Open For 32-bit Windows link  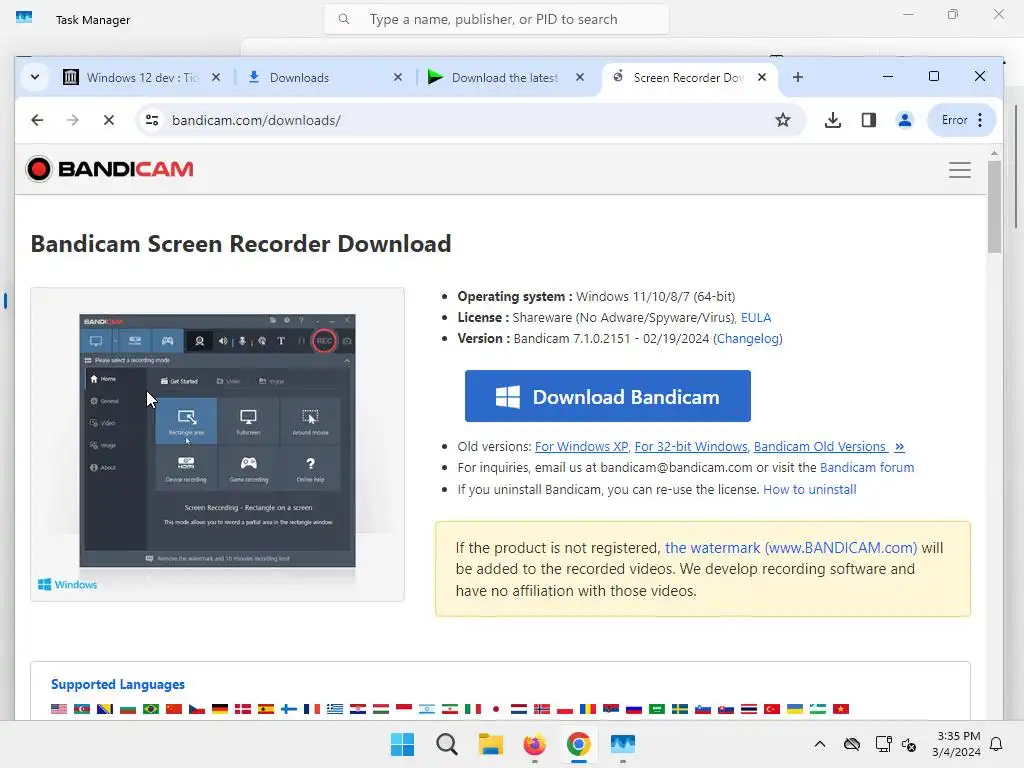tap(691, 447)
